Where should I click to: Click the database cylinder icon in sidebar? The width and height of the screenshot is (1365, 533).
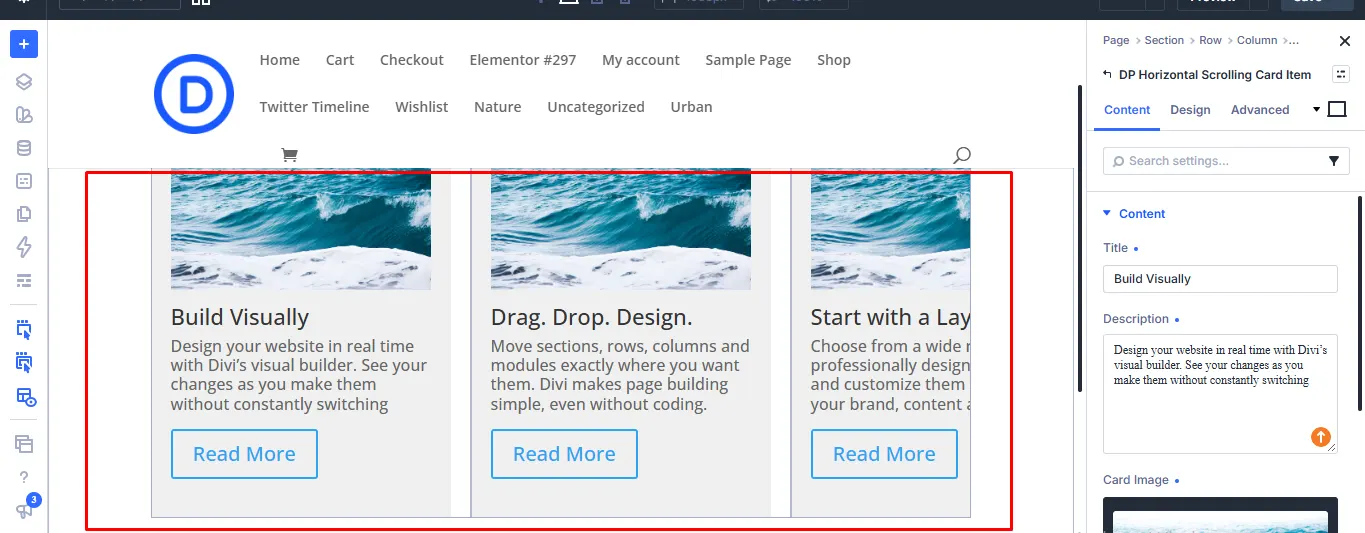coord(24,148)
